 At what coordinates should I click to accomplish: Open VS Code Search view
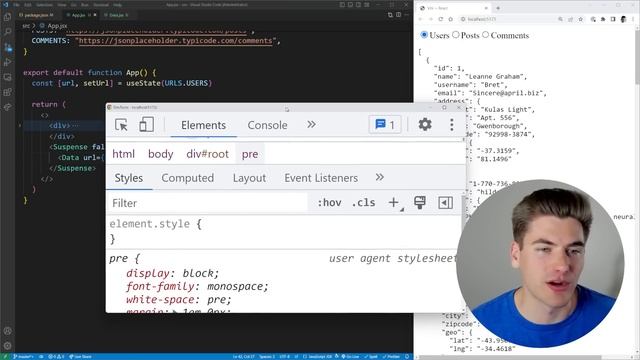point(7,32)
